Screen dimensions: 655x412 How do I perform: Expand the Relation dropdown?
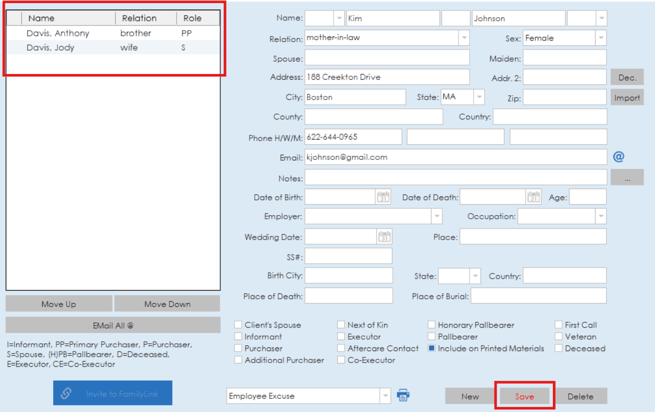[x=463, y=38]
